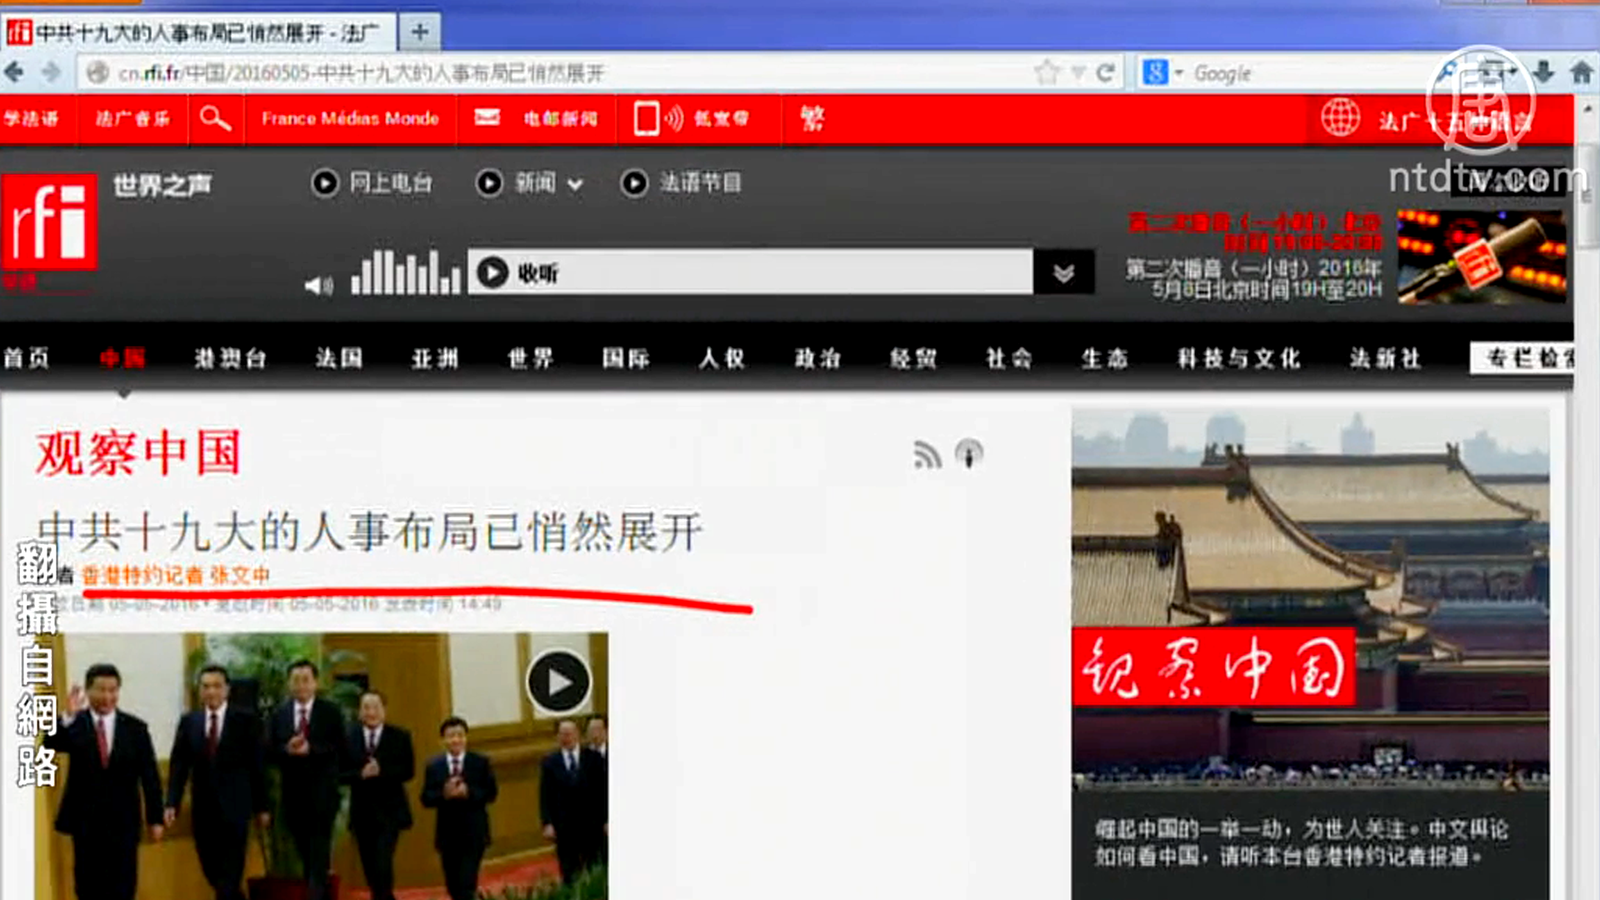Open the search engine selector dropdown
The image size is (1600, 900).
coord(1178,74)
